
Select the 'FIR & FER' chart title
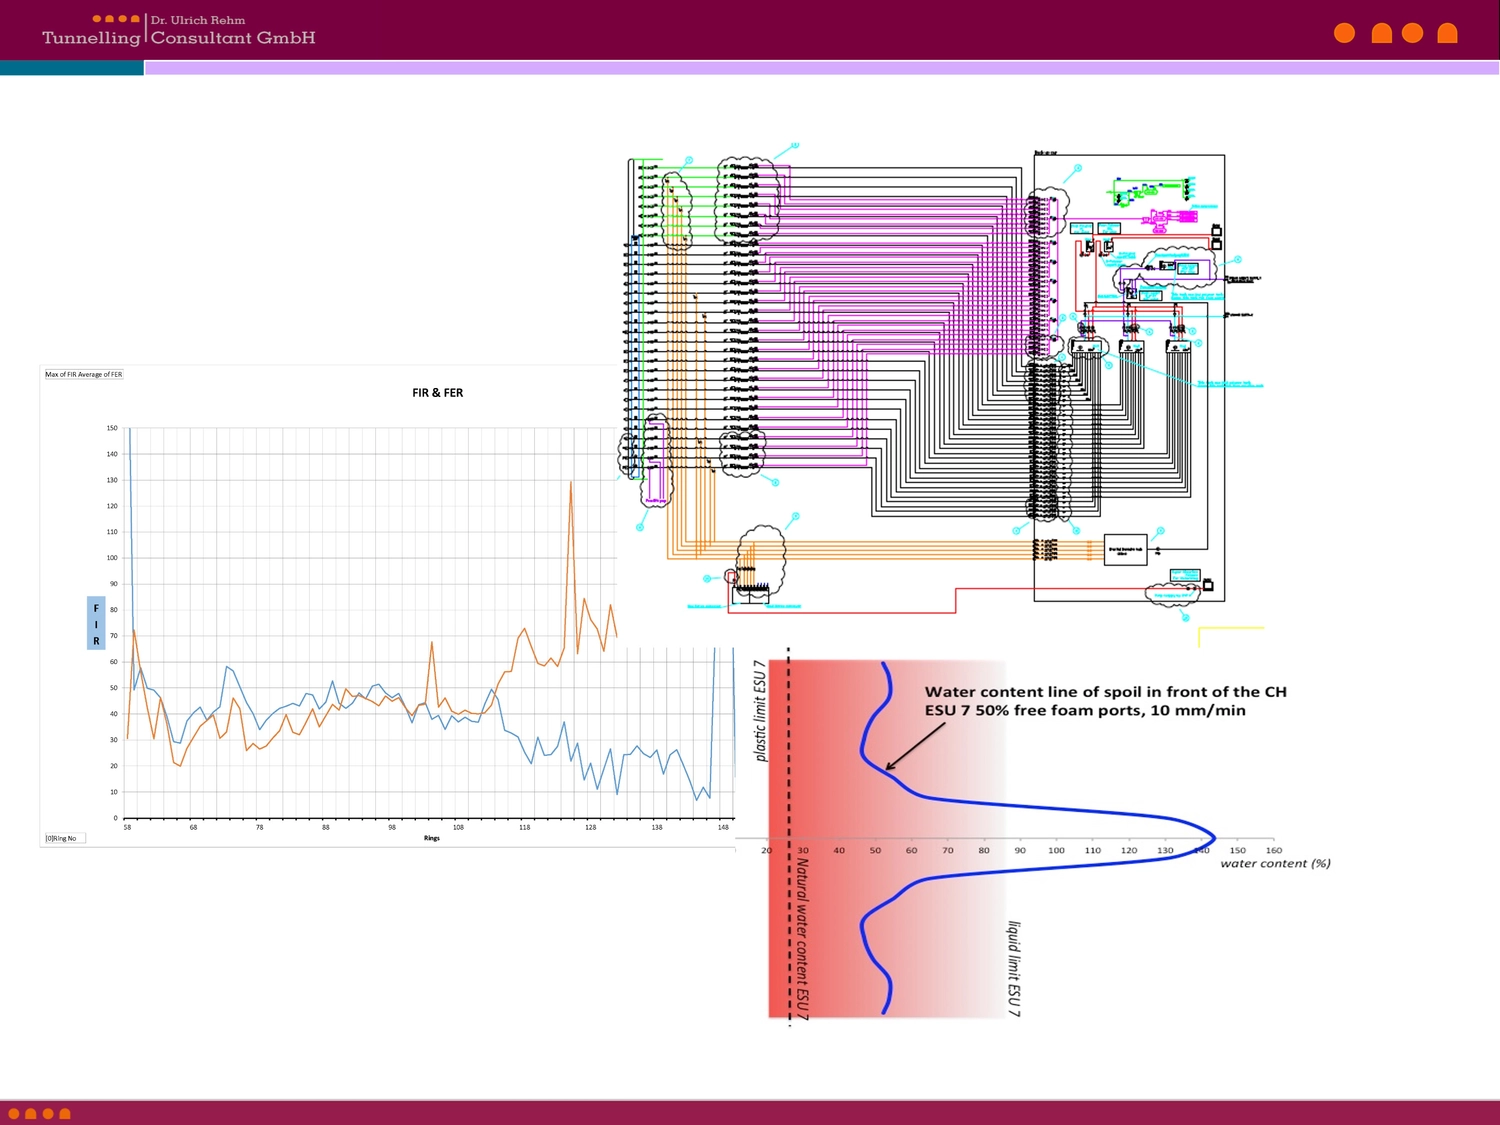438,393
